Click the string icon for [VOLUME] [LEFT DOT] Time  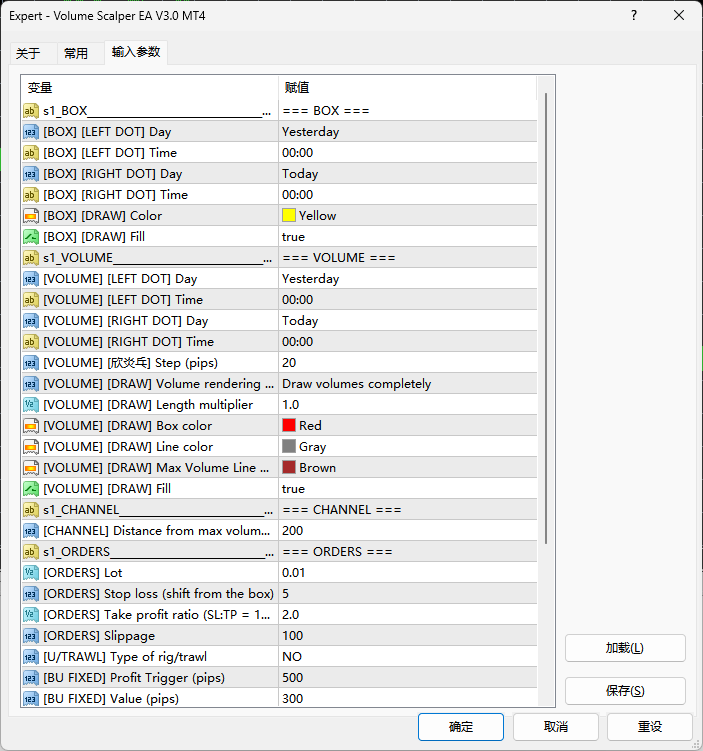point(31,300)
